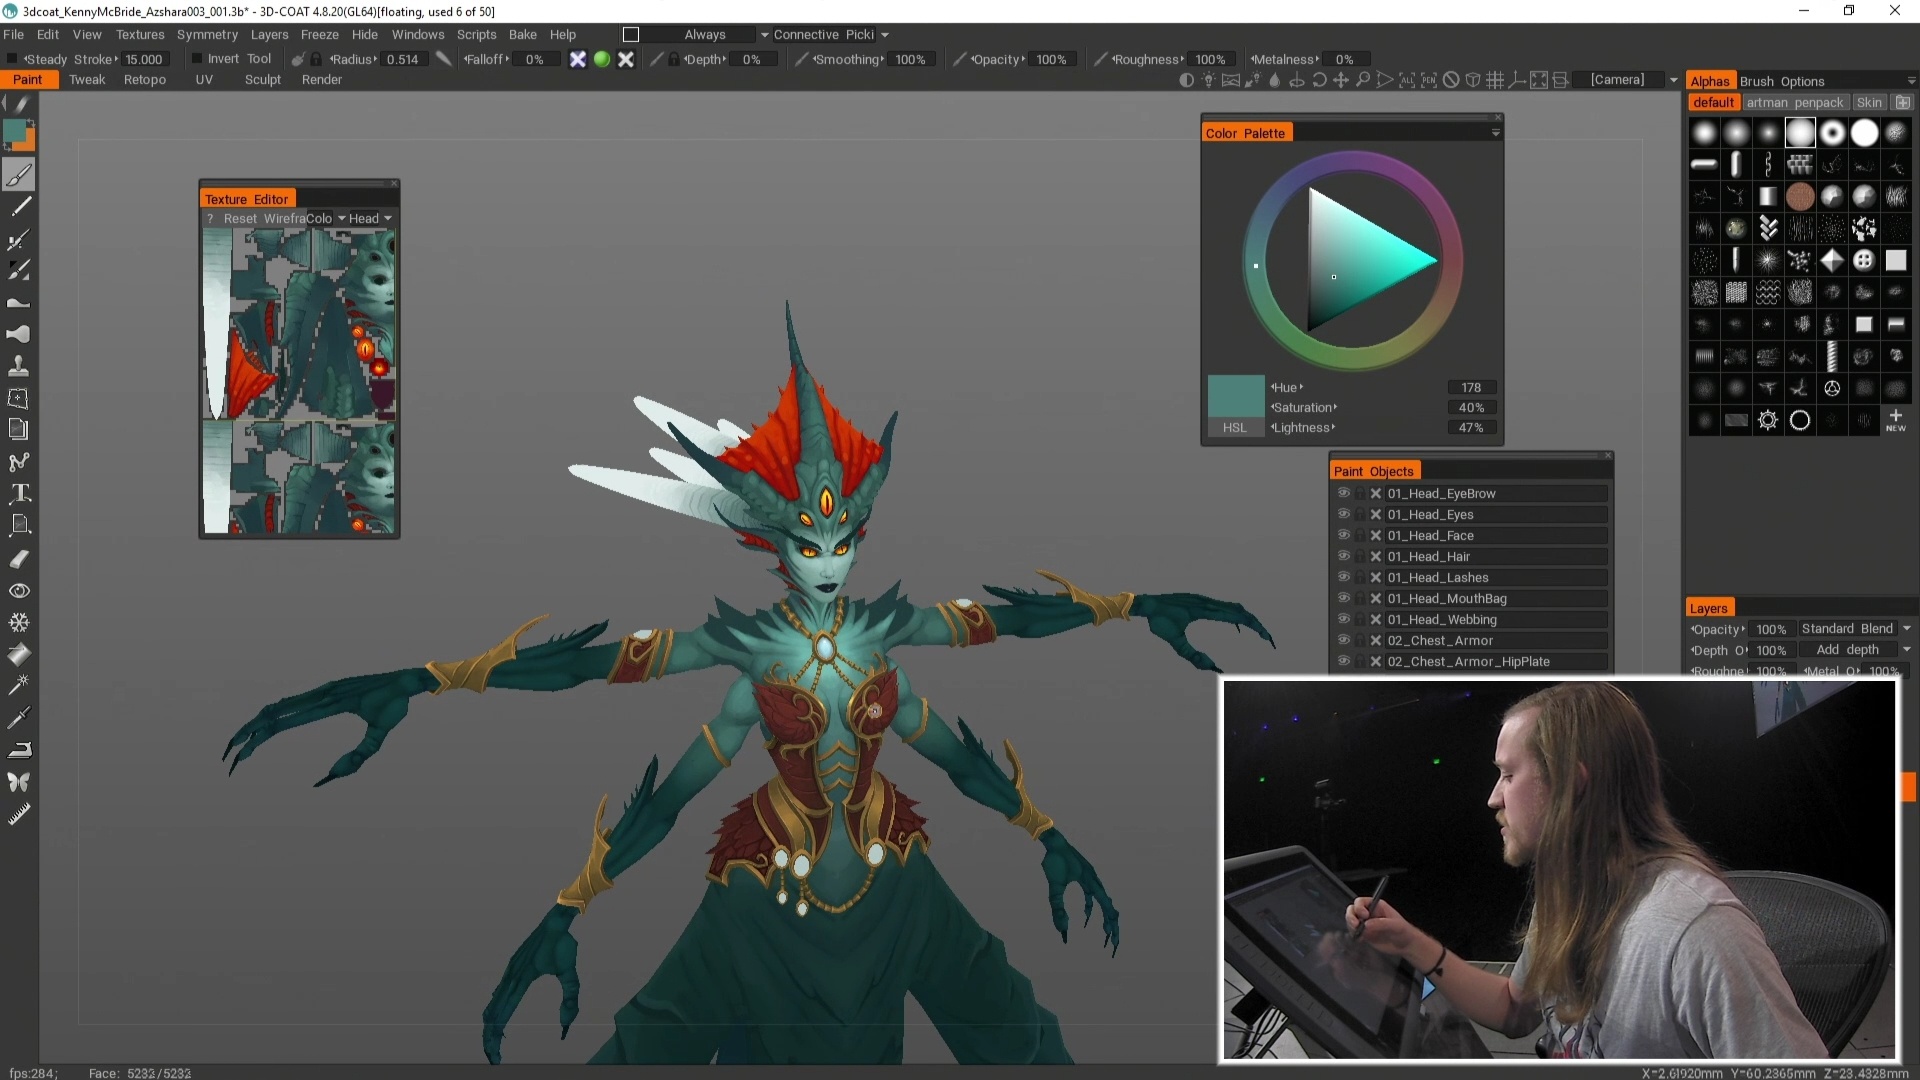Click the help question mark in Texture Editor

[210, 218]
